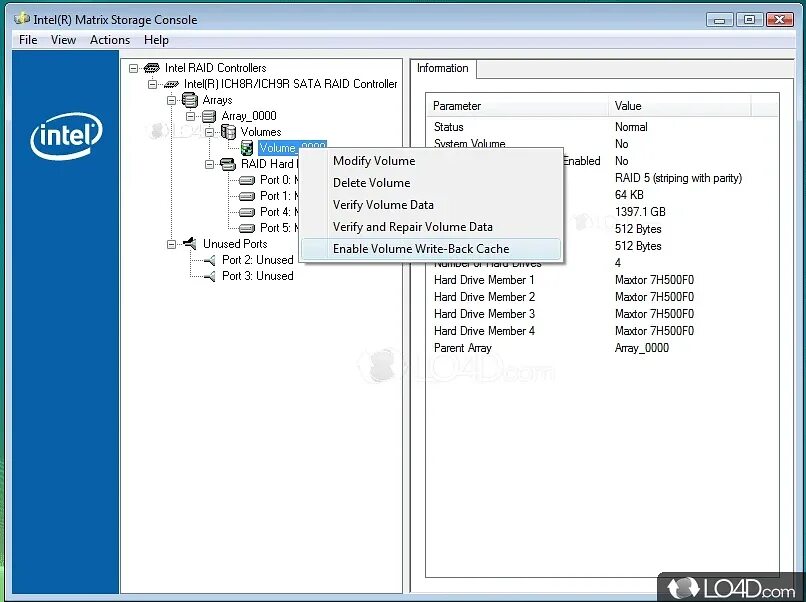Click the Array_0000 value in table
This screenshot has width=806, height=602.
pyautogui.click(x=642, y=348)
